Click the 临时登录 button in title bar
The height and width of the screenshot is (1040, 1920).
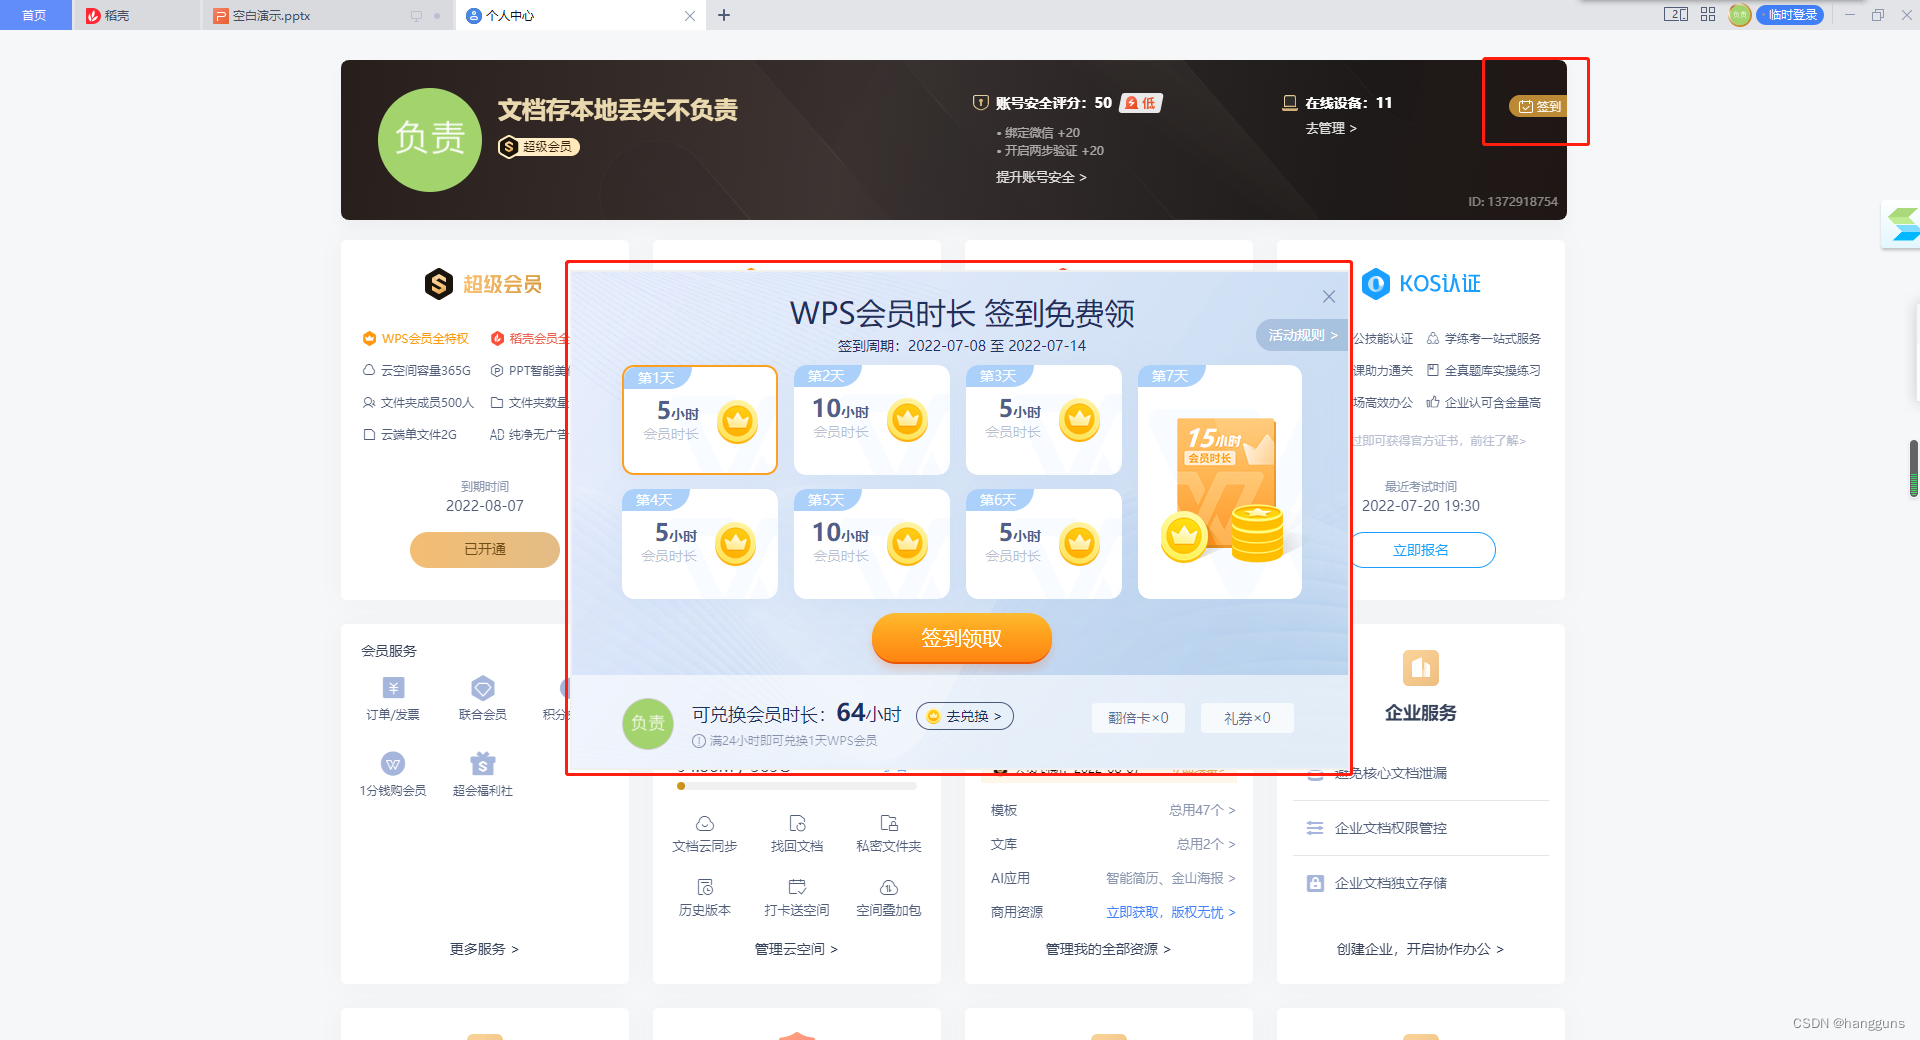[1791, 15]
